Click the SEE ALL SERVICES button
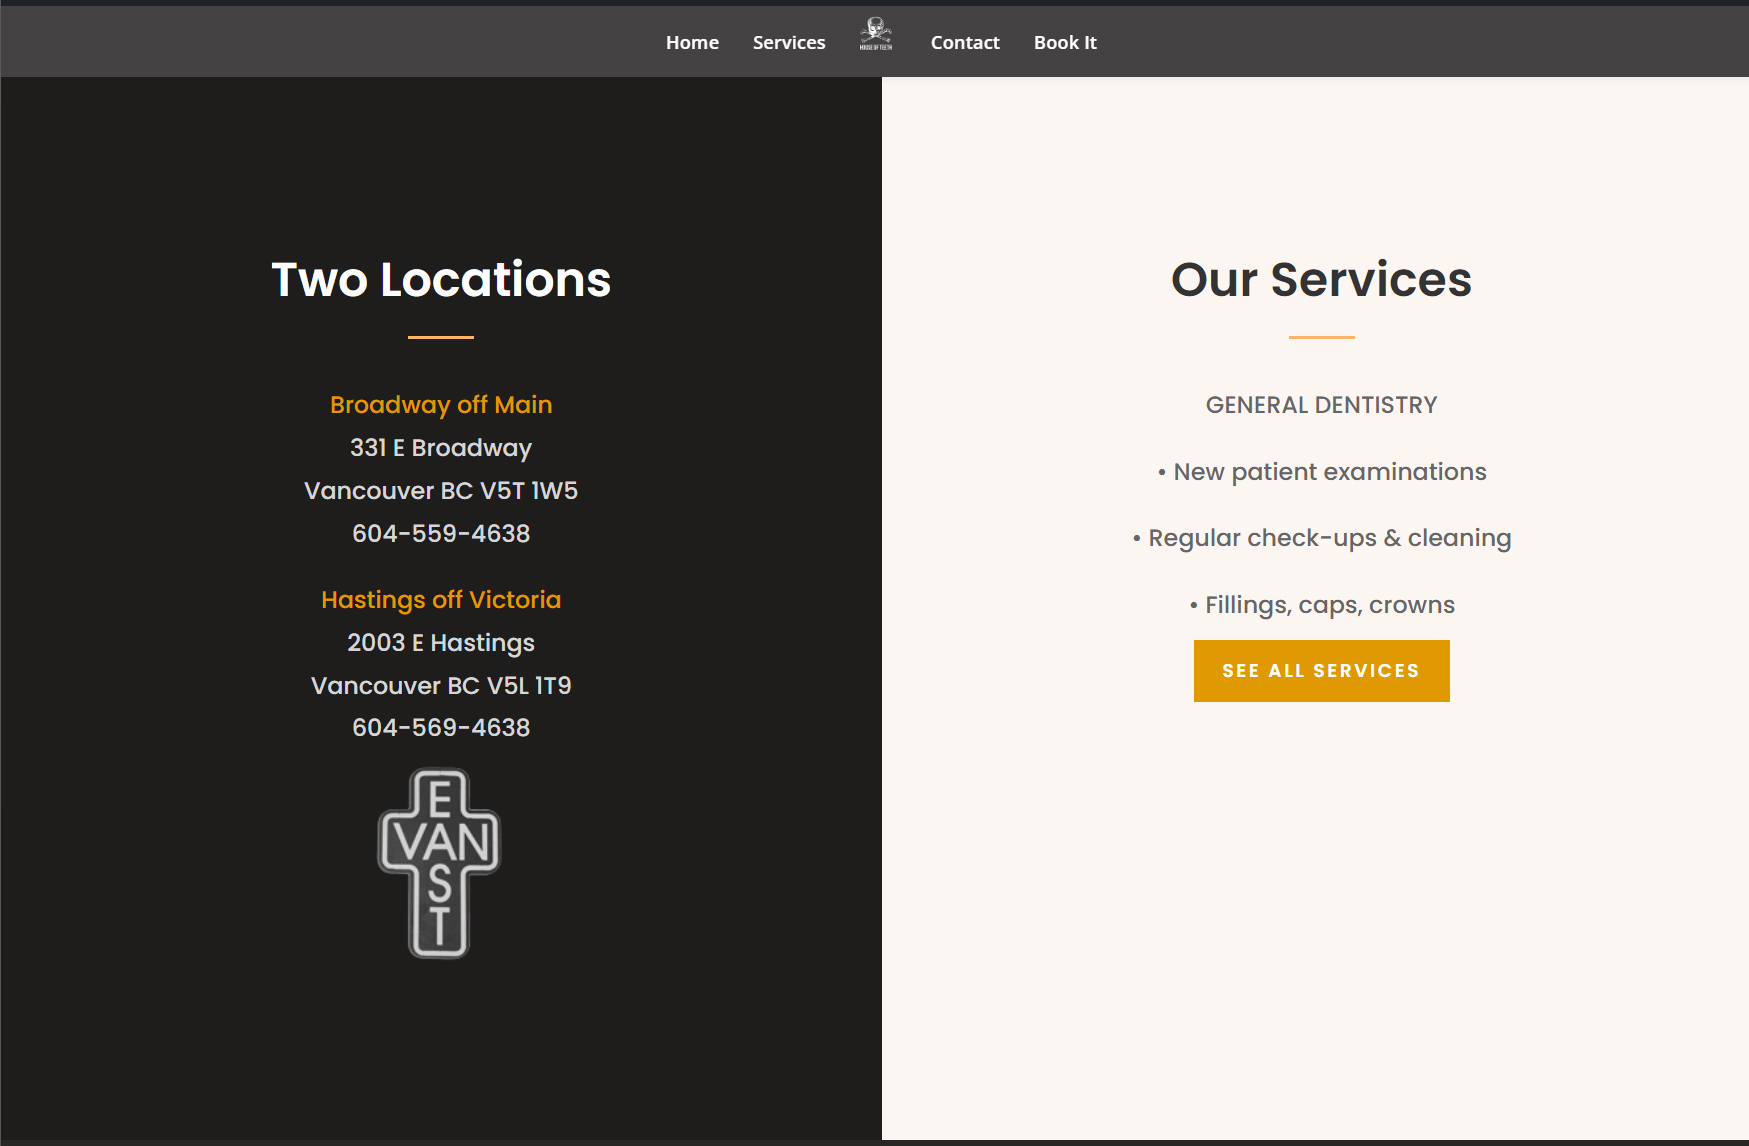The image size is (1749, 1146). pyautogui.click(x=1321, y=671)
